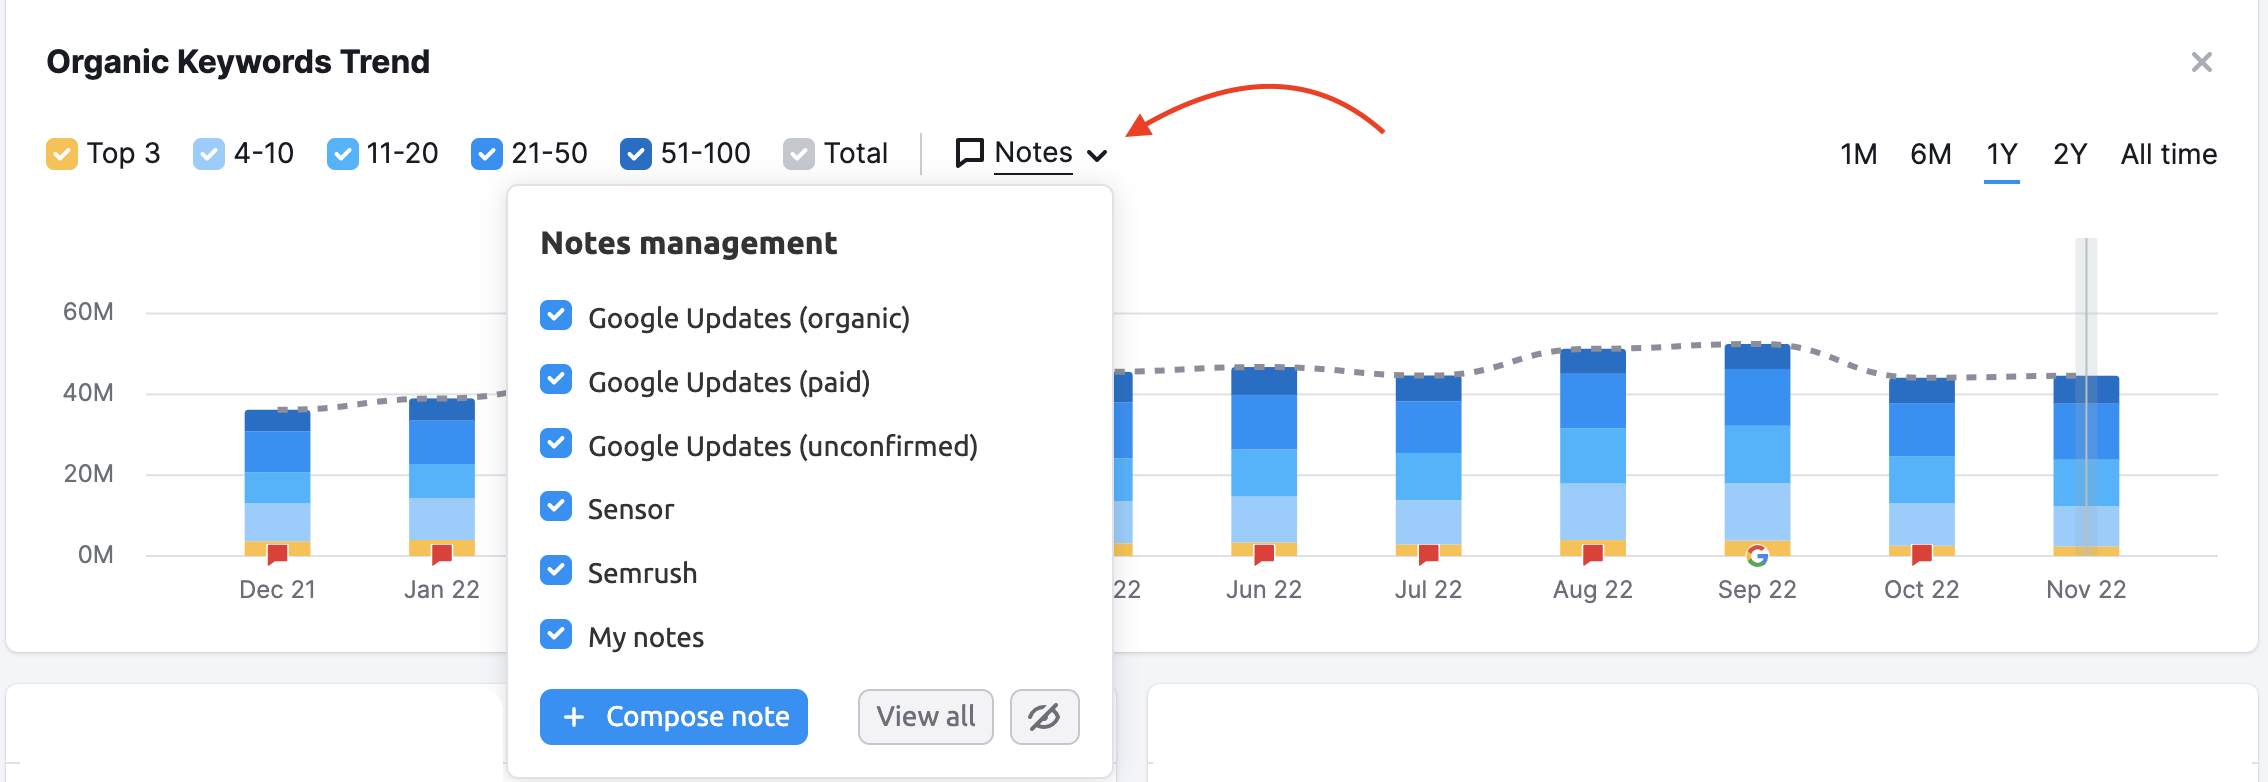Screen dimensions: 2268x782
Task: Select the All time range
Action: pyautogui.click(x=2168, y=154)
